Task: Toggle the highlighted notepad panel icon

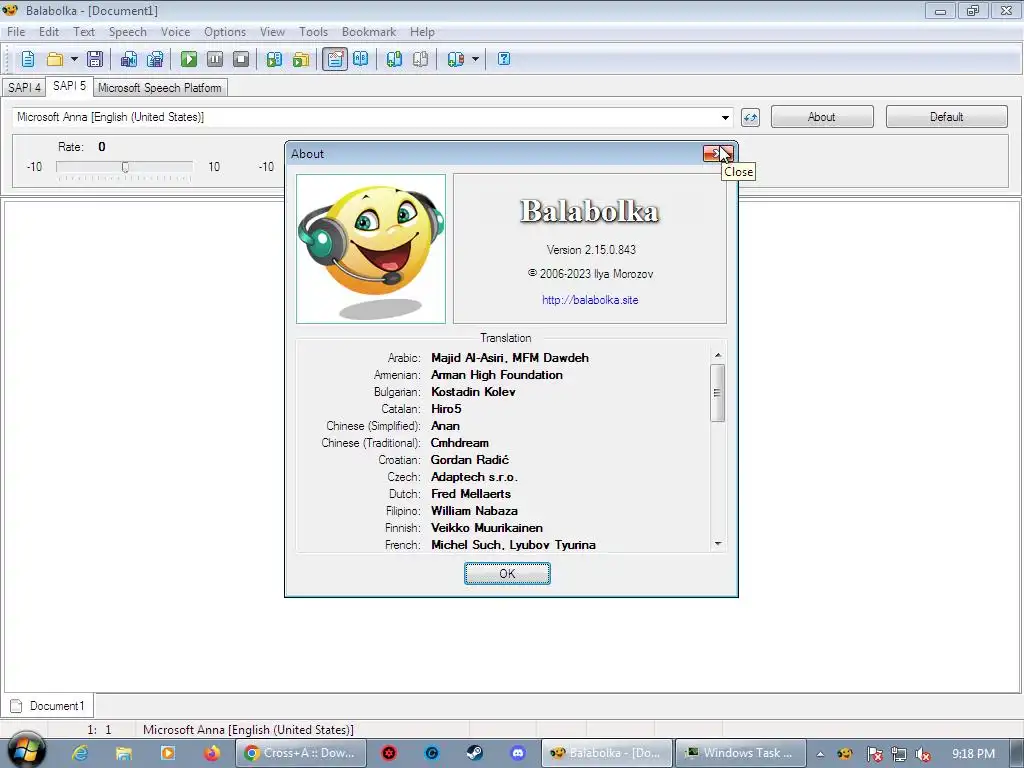Action: coord(334,59)
